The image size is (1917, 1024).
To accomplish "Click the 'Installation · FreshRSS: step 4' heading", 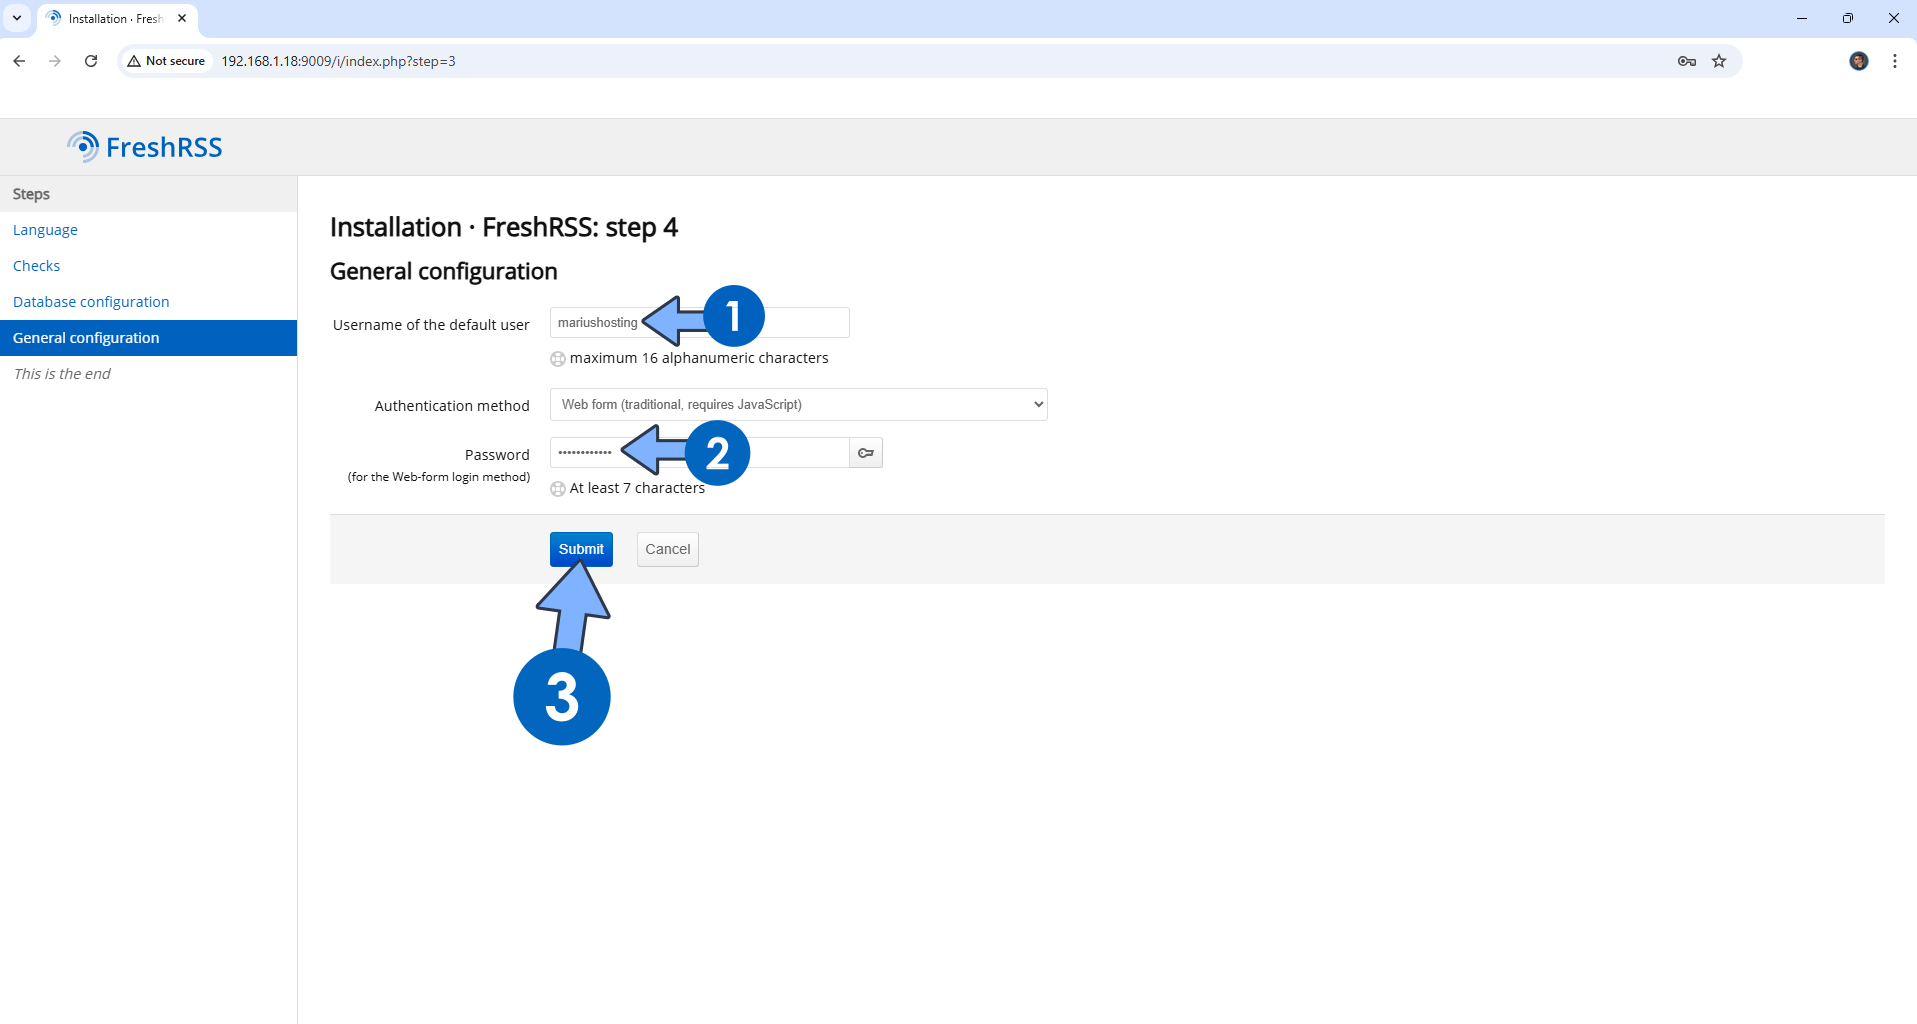I will 504,228.
